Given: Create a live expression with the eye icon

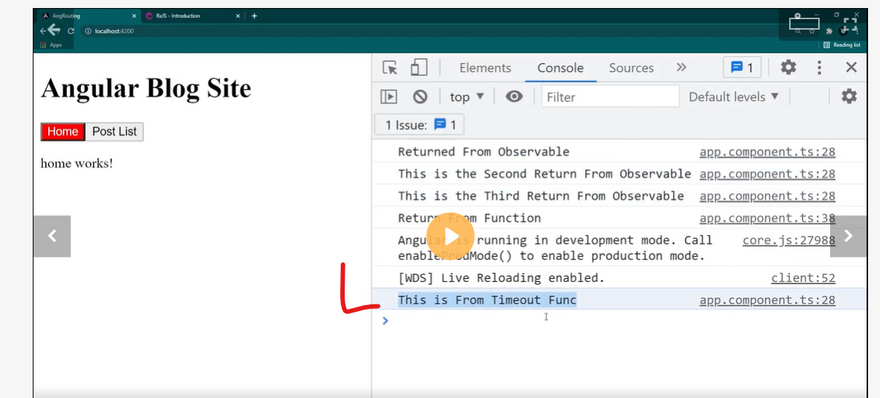Looking at the screenshot, I should 514,97.
